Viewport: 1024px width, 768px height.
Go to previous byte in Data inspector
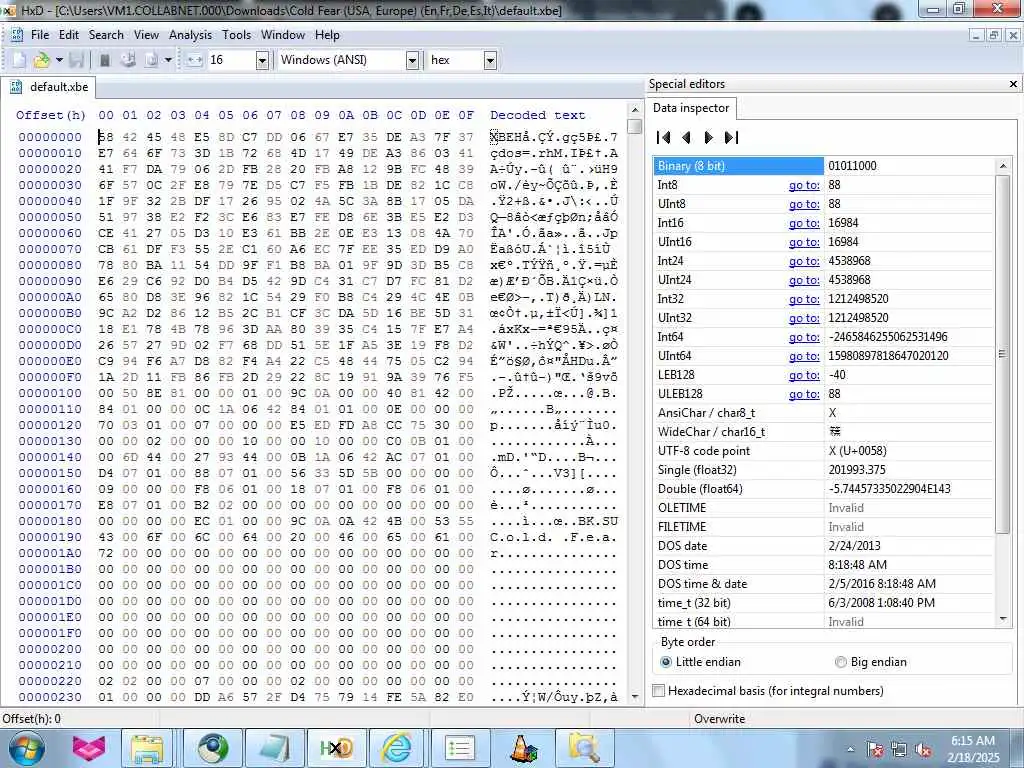(686, 137)
